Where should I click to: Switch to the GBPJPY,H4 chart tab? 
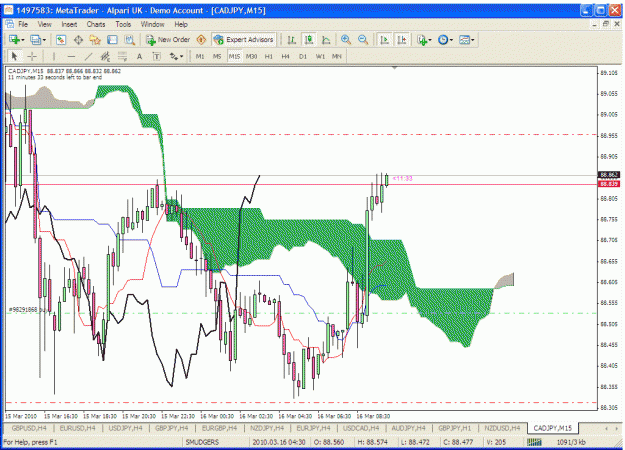171,428
